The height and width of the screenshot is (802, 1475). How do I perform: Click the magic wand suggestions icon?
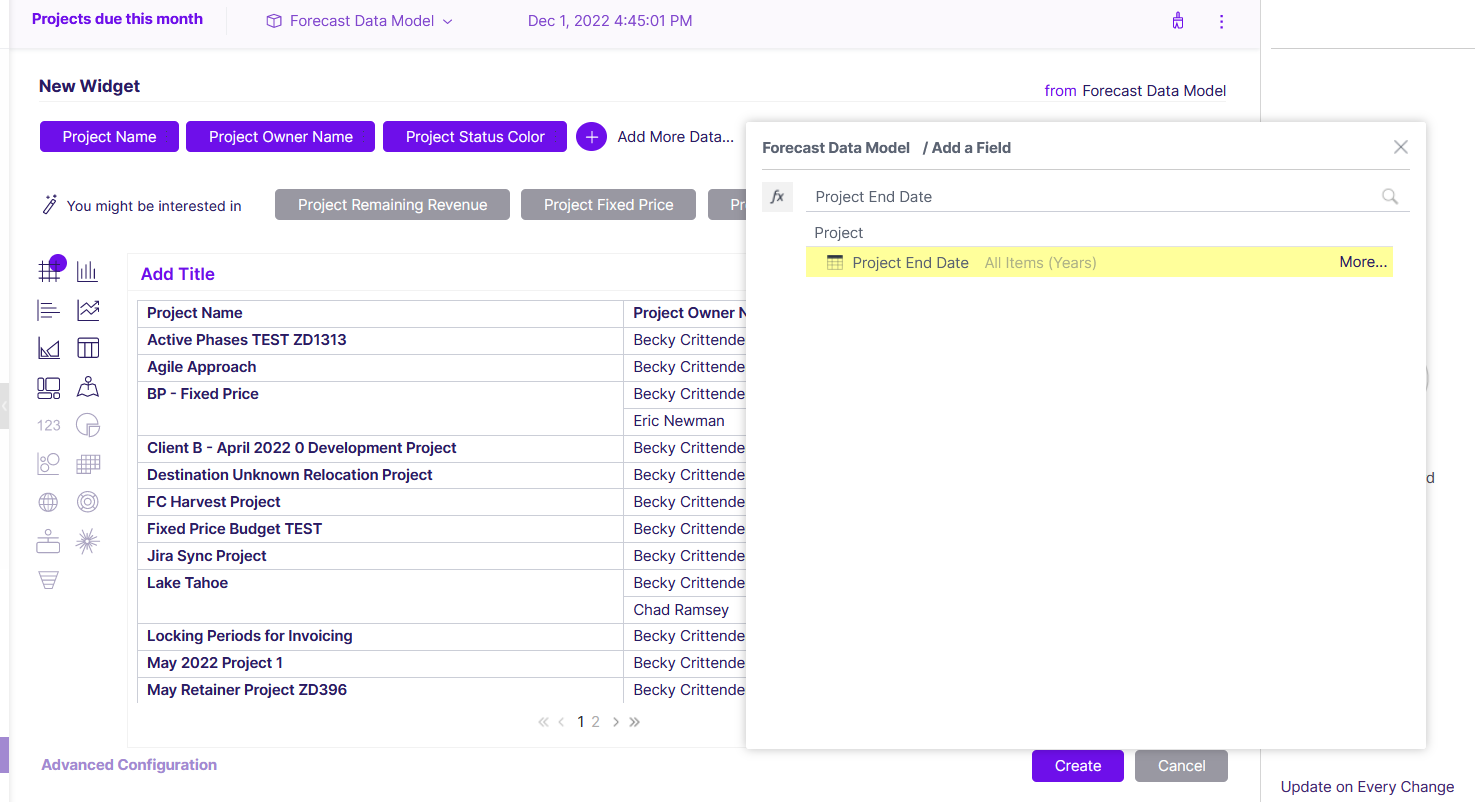pyautogui.click(x=50, y=205)
